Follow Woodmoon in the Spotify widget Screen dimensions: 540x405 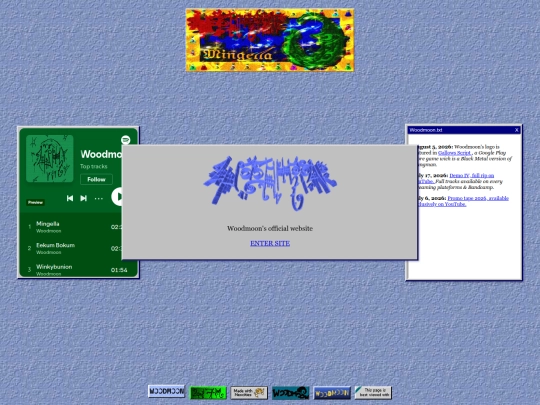click(x=96, y=179)
